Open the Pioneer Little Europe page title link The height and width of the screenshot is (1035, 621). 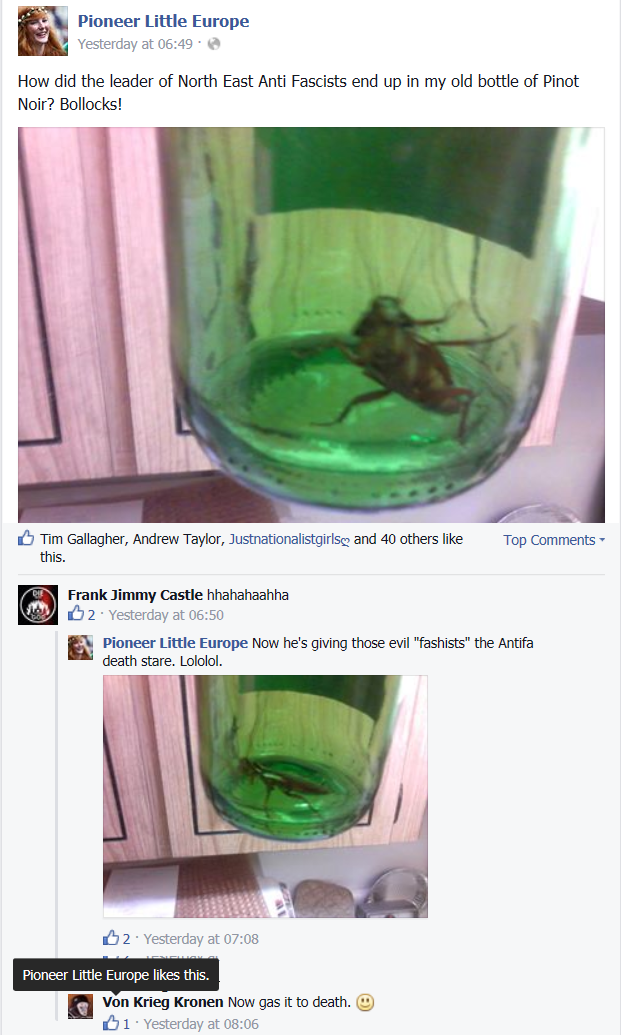(163, 21)
